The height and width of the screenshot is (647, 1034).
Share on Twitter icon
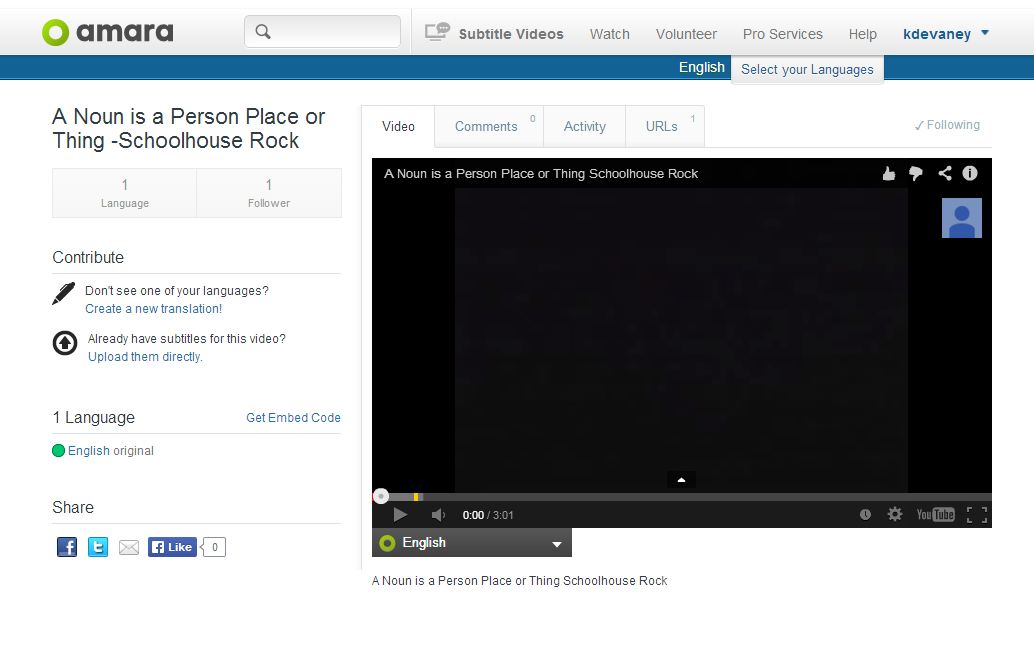click(x=98, y=547)
